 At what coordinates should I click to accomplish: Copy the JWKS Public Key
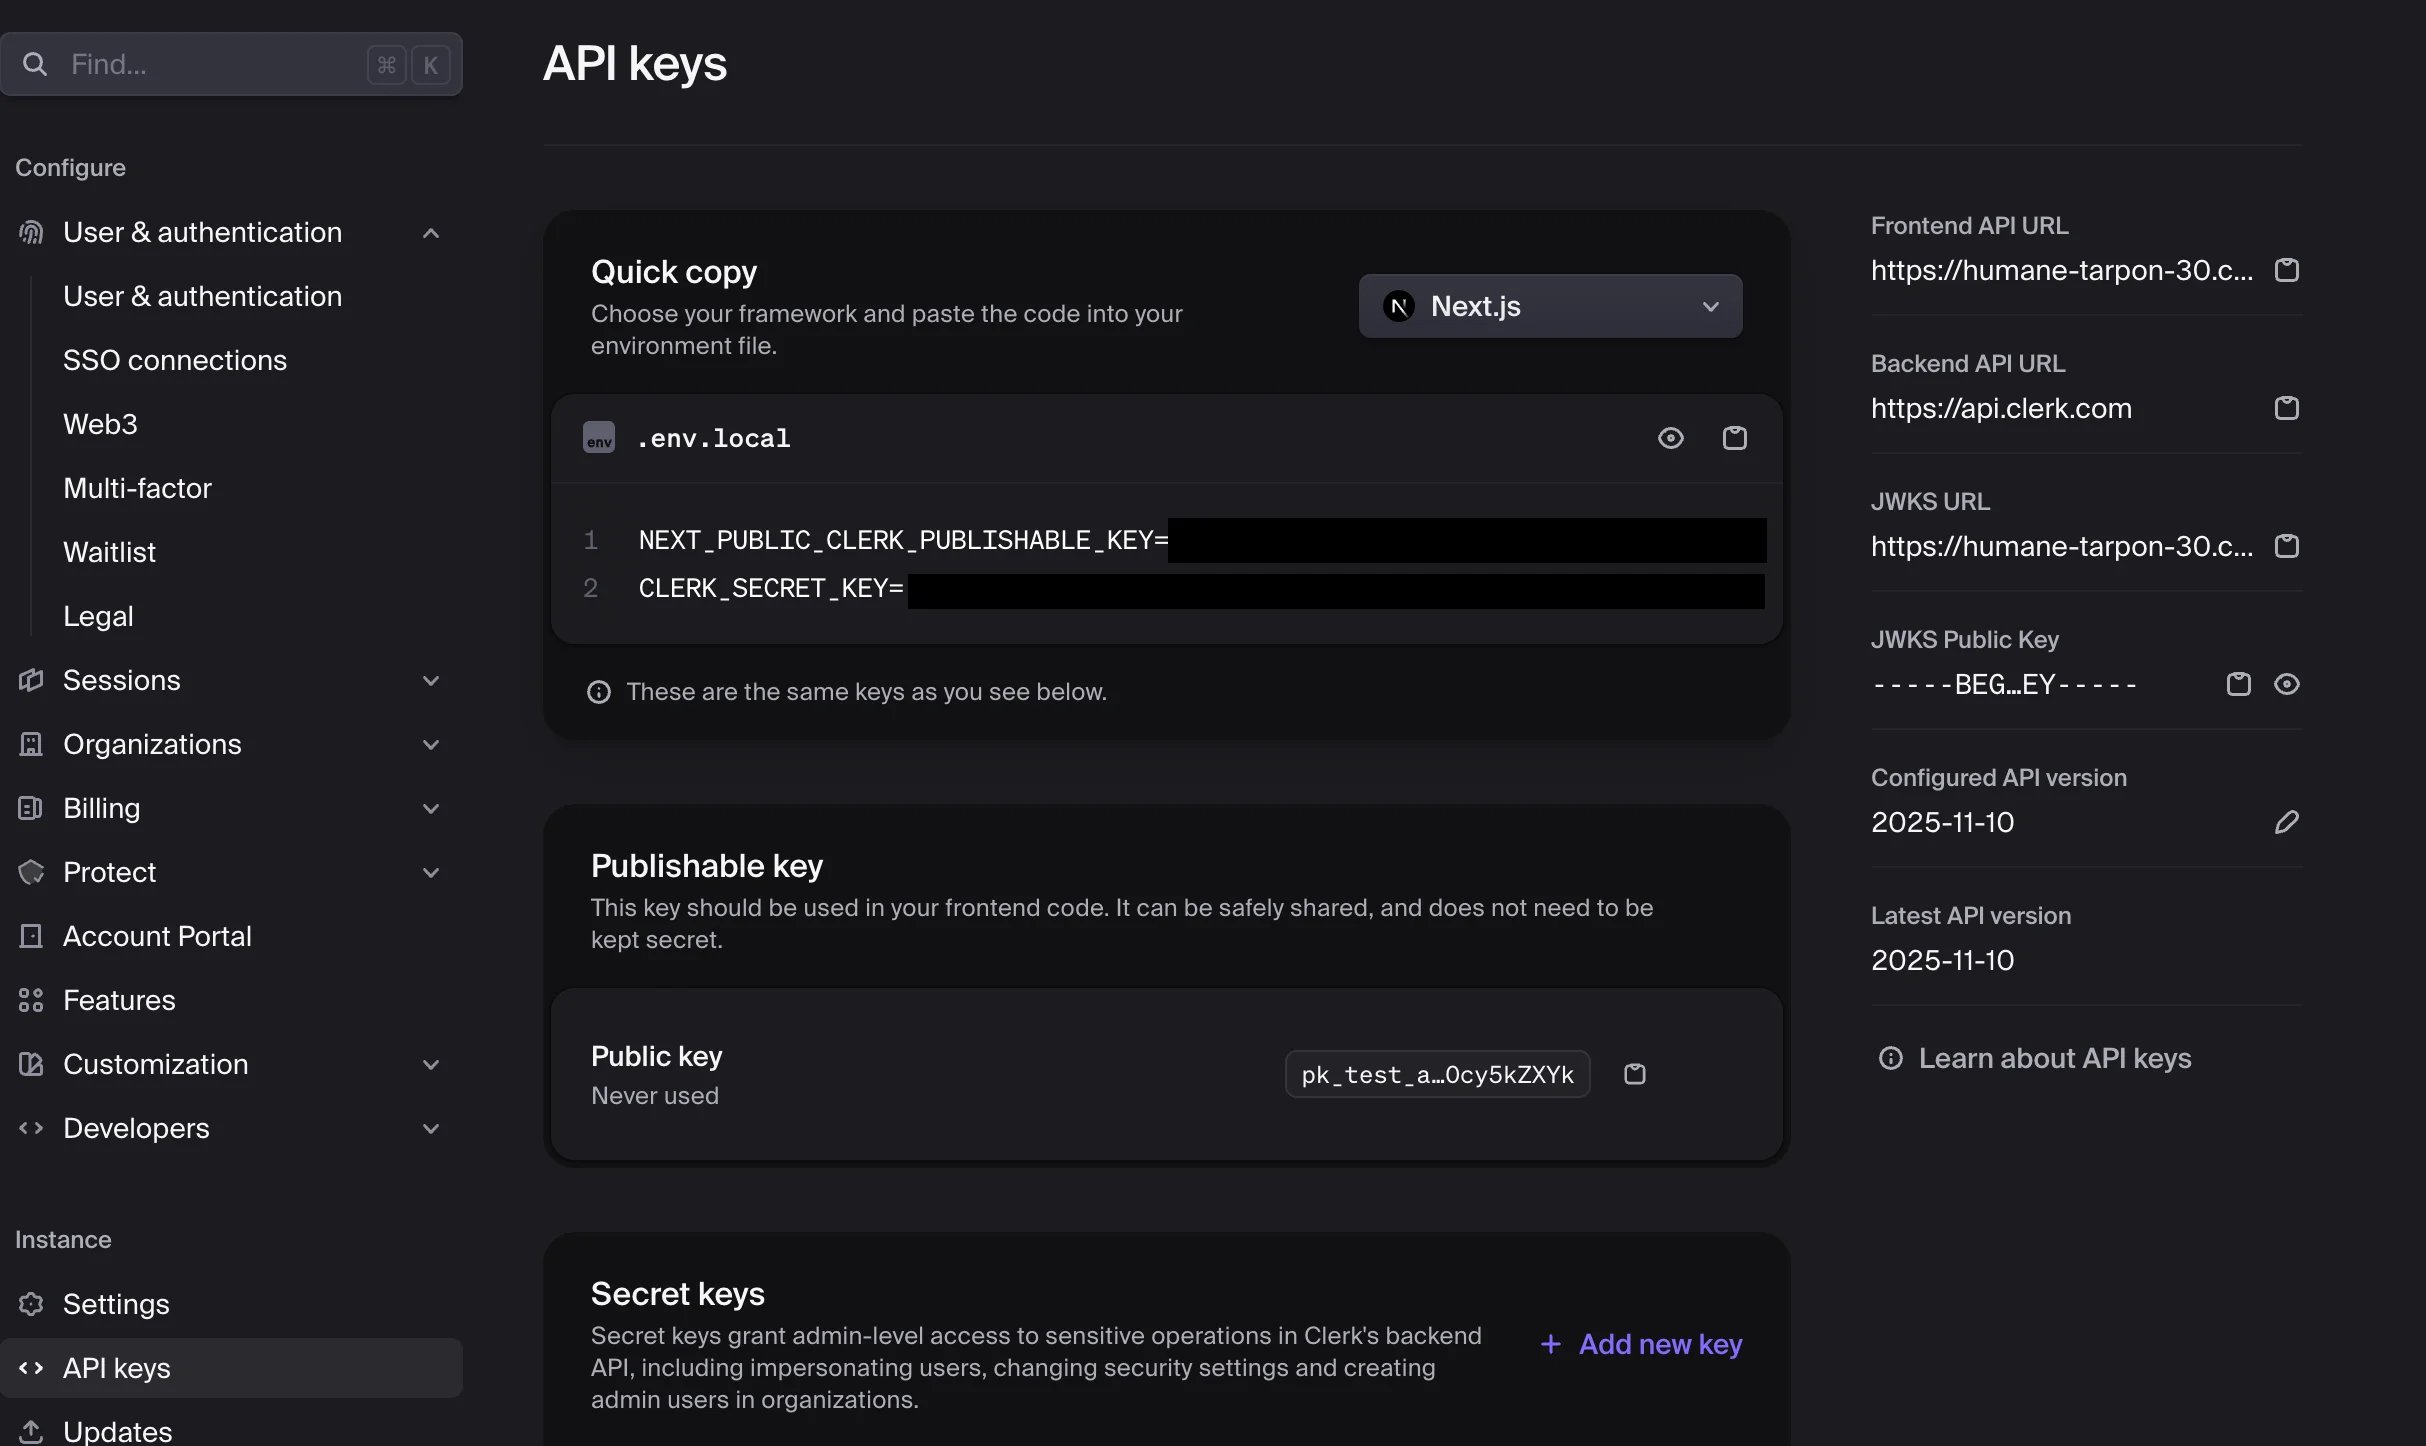2238,685
